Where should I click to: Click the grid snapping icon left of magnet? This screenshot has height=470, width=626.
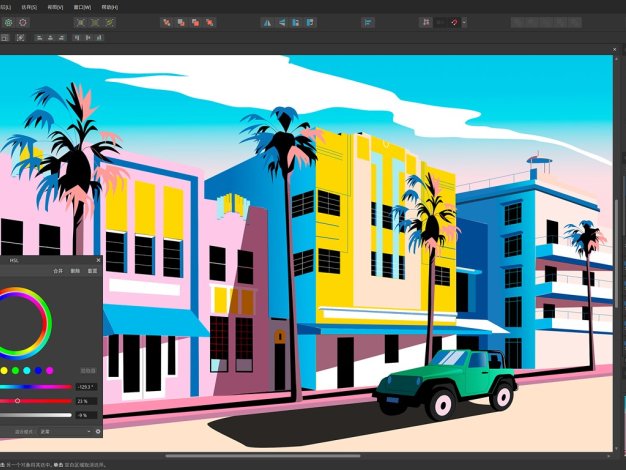click(426, 22)
